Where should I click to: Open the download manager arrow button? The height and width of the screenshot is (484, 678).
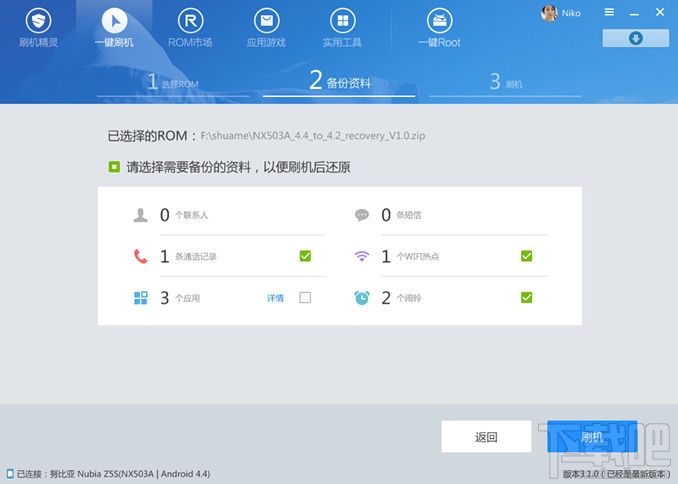coord(636,38)
